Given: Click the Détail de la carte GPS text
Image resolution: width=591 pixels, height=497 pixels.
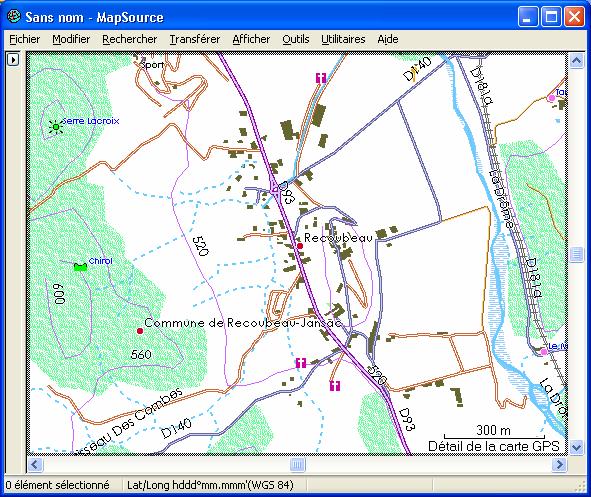Looking at the screenshot, I should (494, 446).
